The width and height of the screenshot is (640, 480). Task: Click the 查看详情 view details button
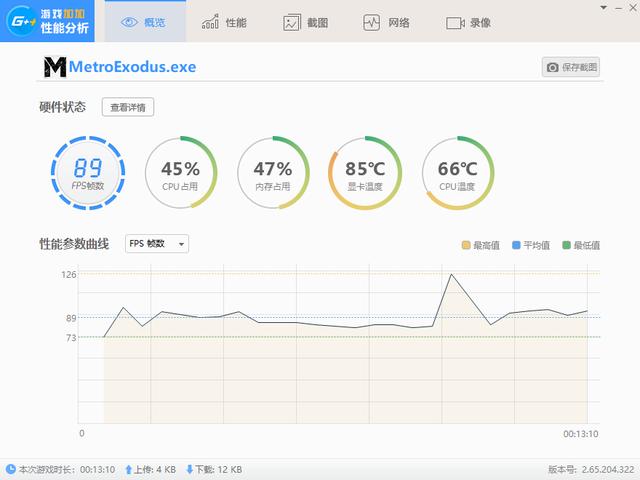128,107
